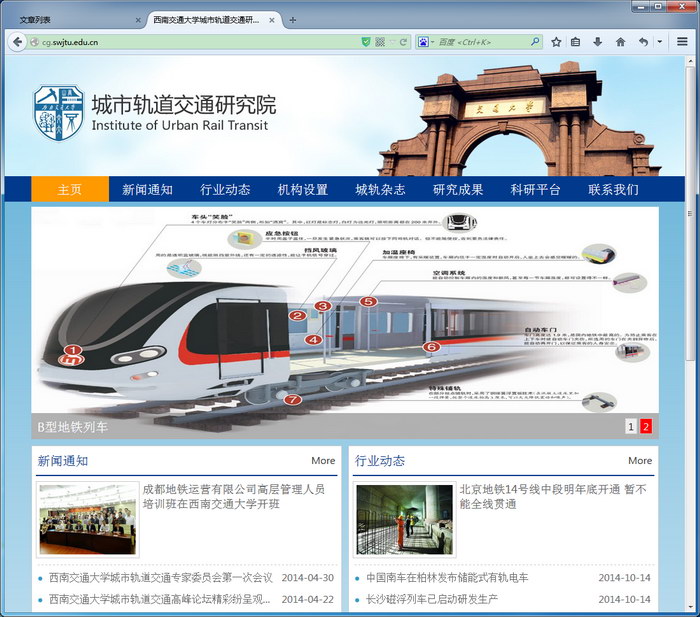The height and width of the screenshot is (617, 700).
Task: Click the university shield logo
Action: click(58, 113)
